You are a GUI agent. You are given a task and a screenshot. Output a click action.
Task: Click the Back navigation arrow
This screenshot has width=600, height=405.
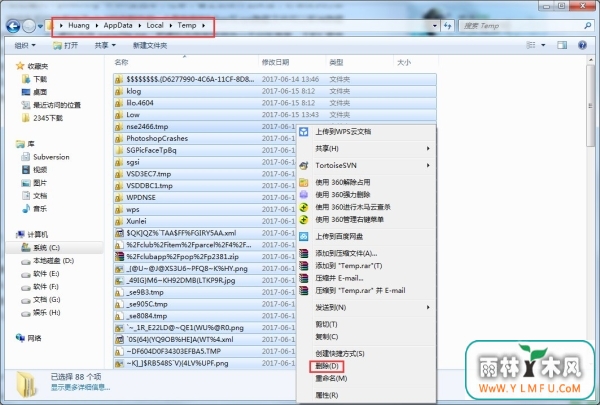13,26
